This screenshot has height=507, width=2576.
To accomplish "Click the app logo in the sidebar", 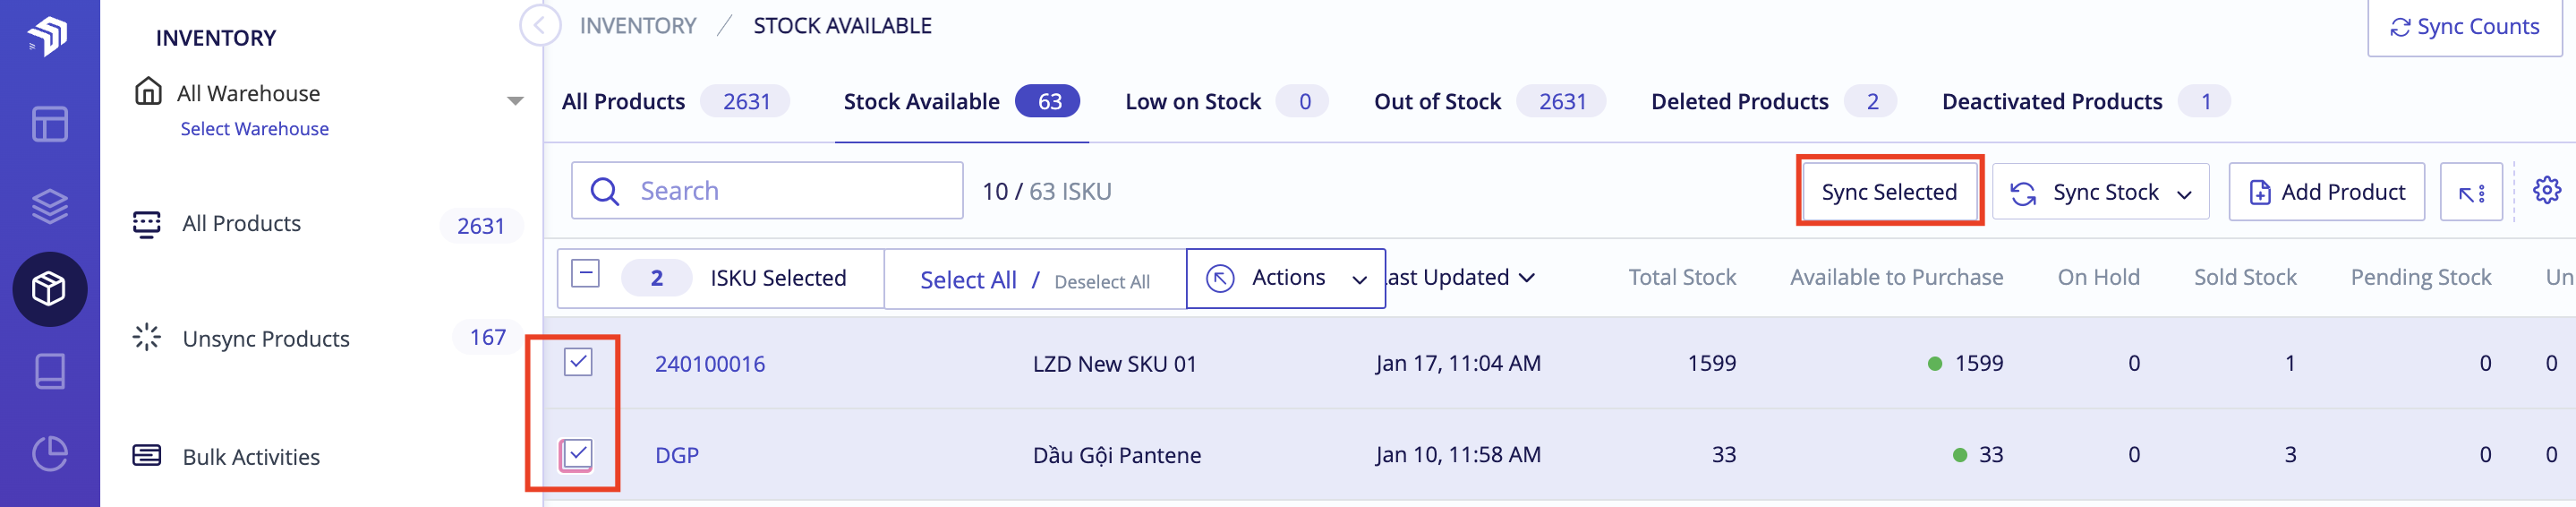I will point(47,36).
